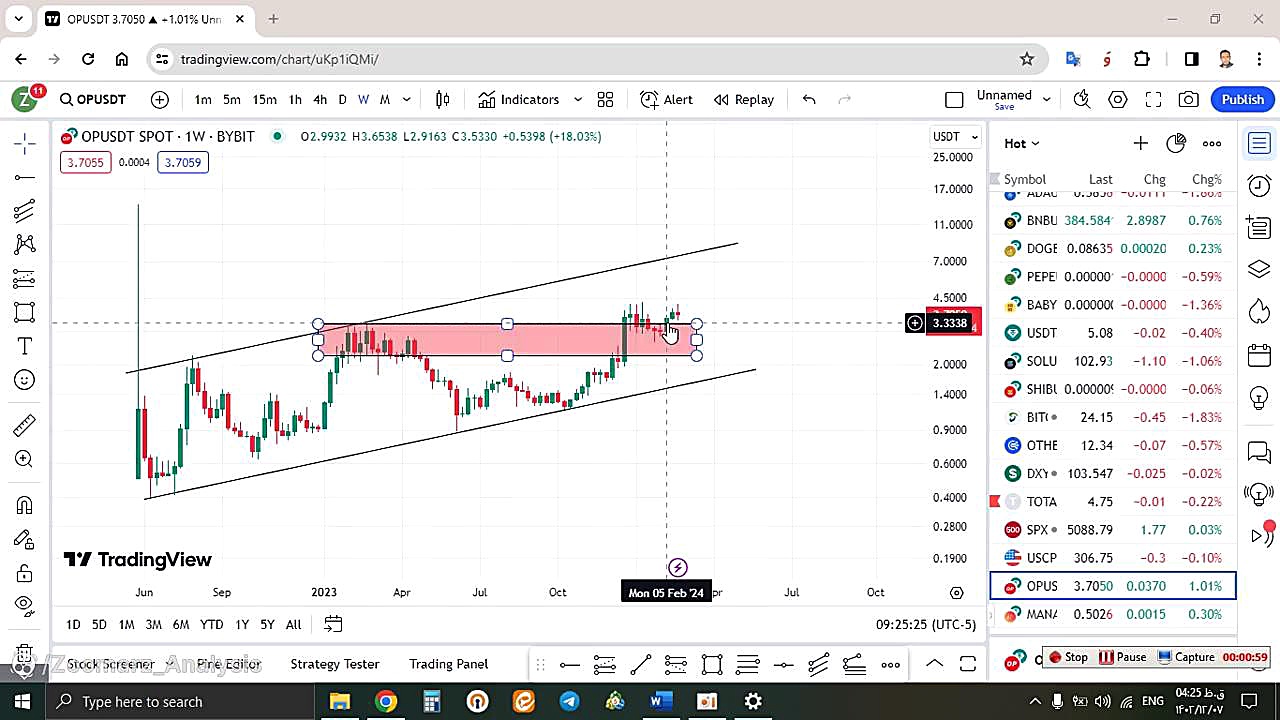Select the All date range
1280x720 pixels.
click(x=293, y=624)
